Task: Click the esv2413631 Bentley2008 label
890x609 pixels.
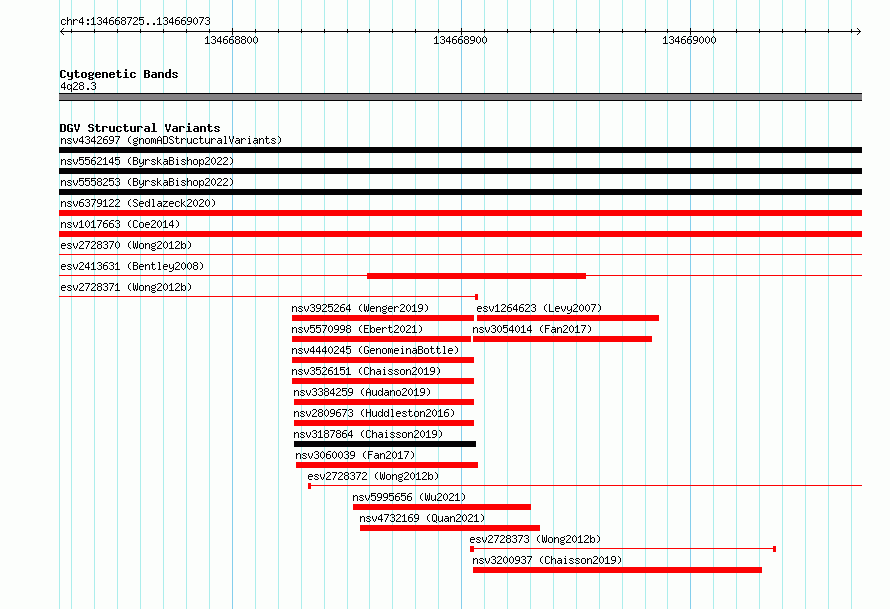Action: tap(132, 266)
